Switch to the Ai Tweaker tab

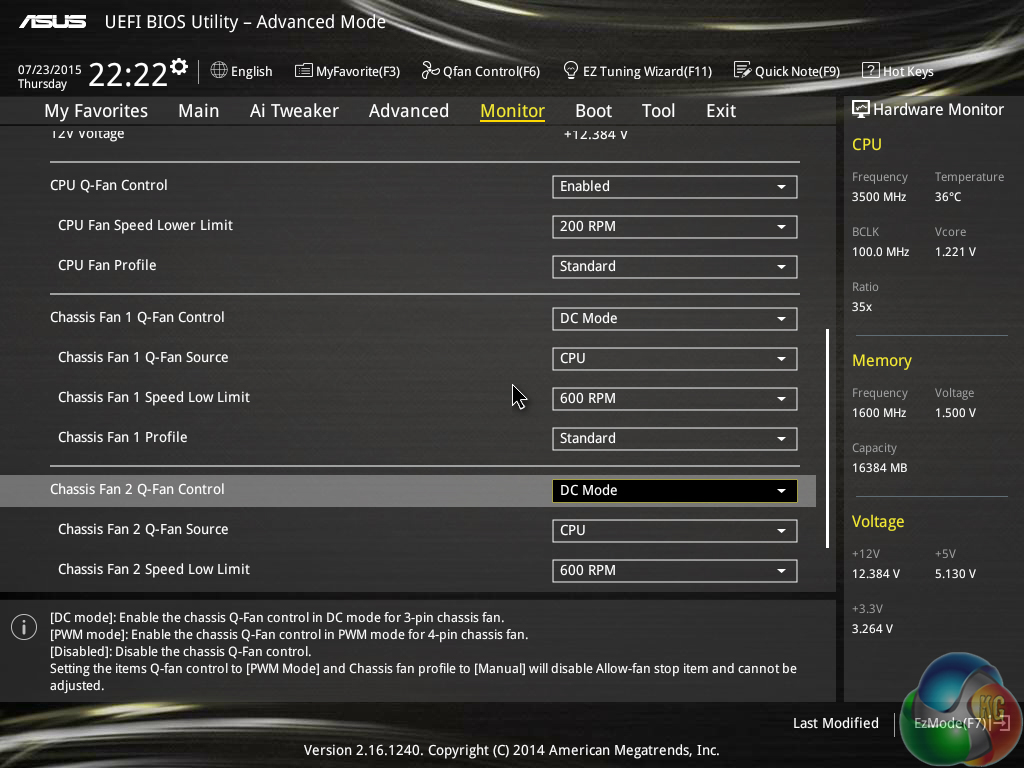[x=294, y=111]
